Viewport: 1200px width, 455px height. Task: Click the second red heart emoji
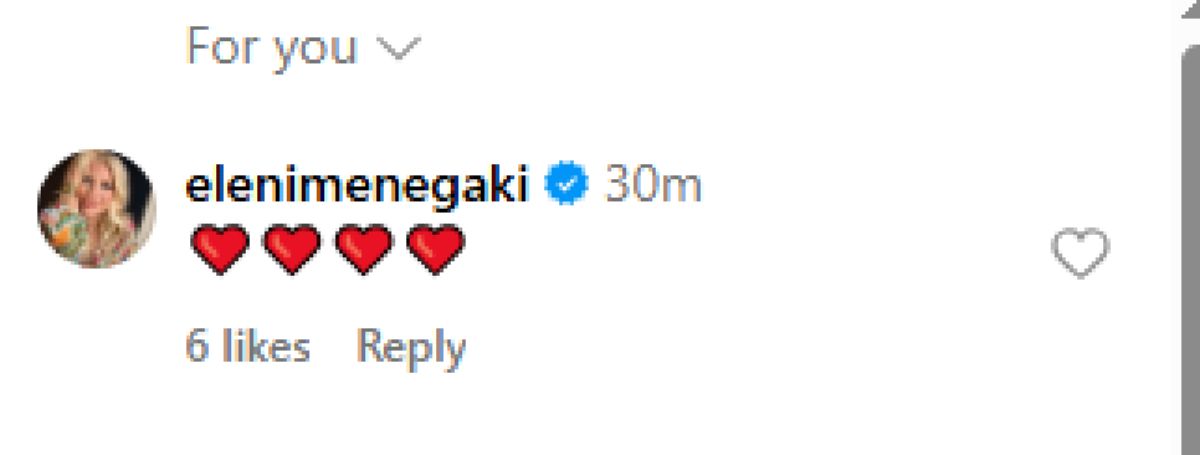click(x=292, y=249)
